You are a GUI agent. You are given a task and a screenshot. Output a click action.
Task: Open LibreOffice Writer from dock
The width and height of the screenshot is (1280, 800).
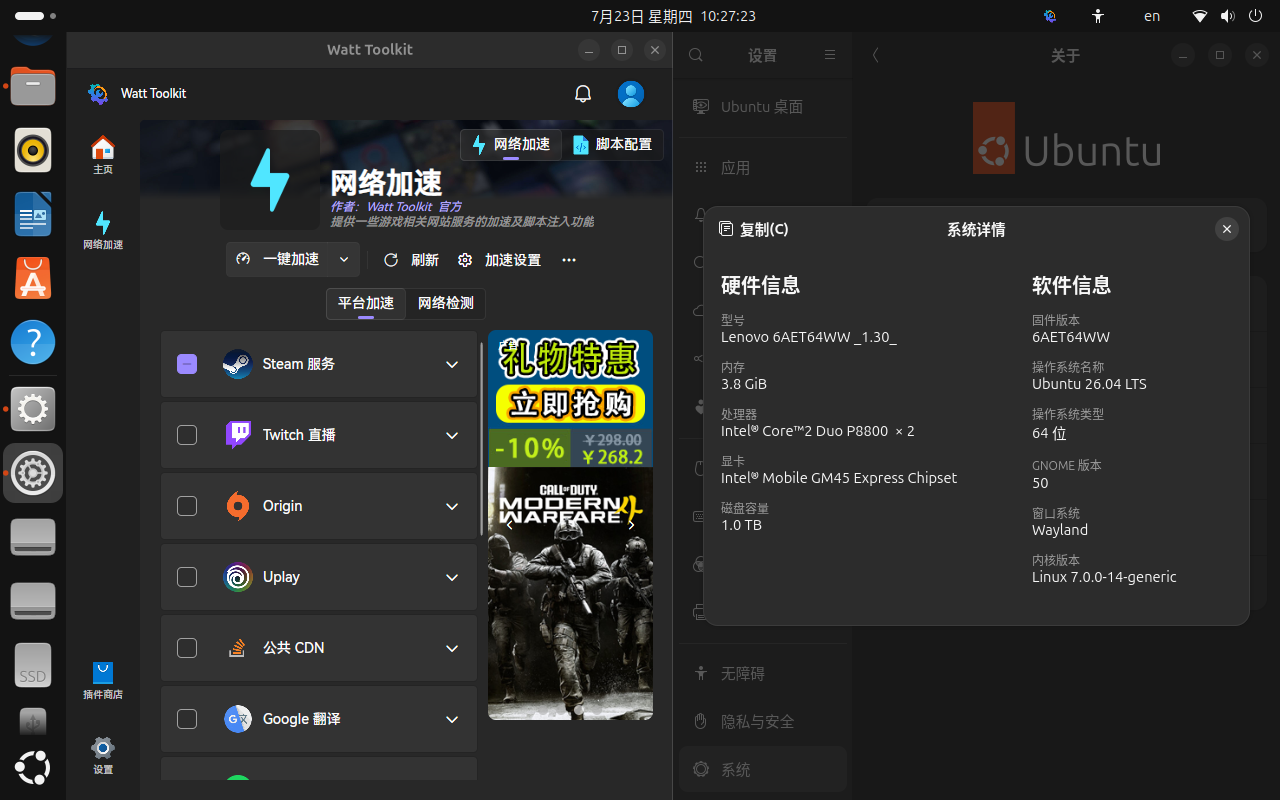(33, 215)
